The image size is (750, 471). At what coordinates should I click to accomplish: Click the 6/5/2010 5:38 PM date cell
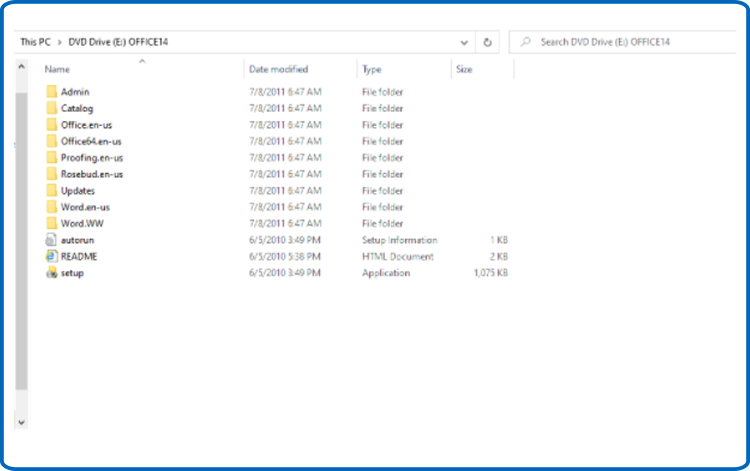[x=285, y=256]
